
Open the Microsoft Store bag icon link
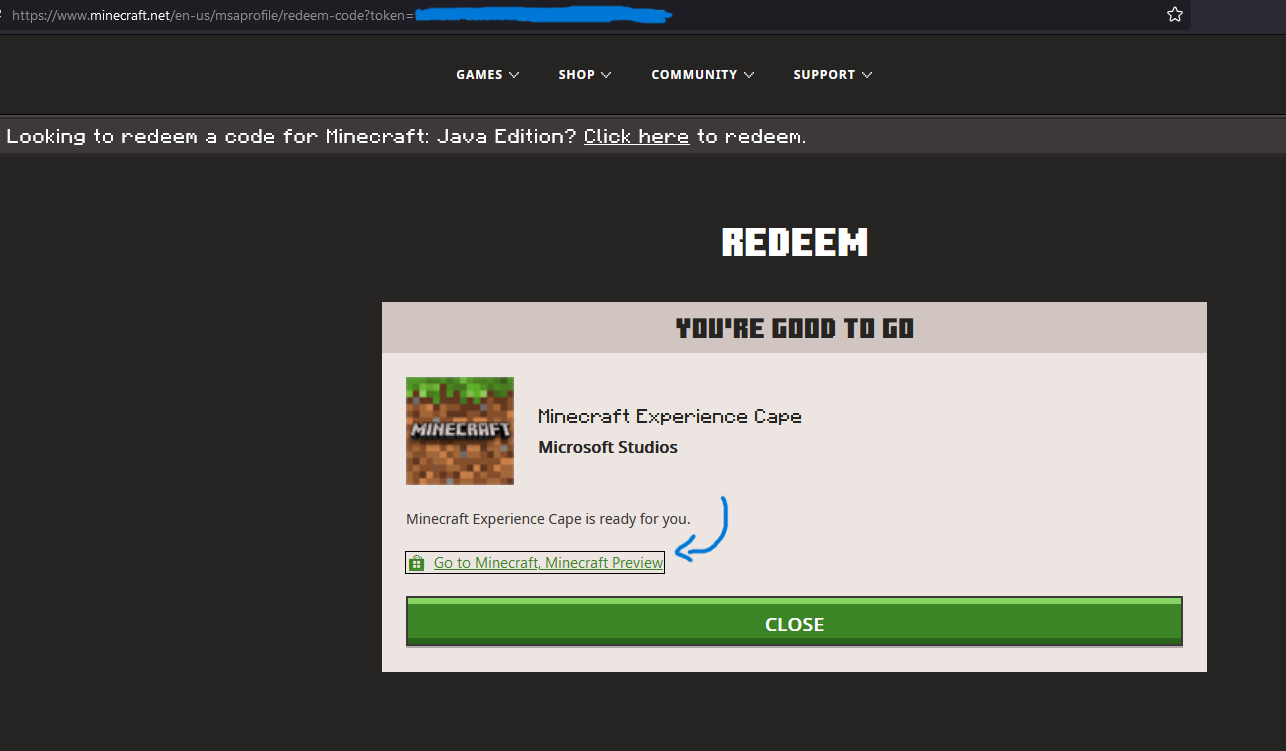pos(417,563)
